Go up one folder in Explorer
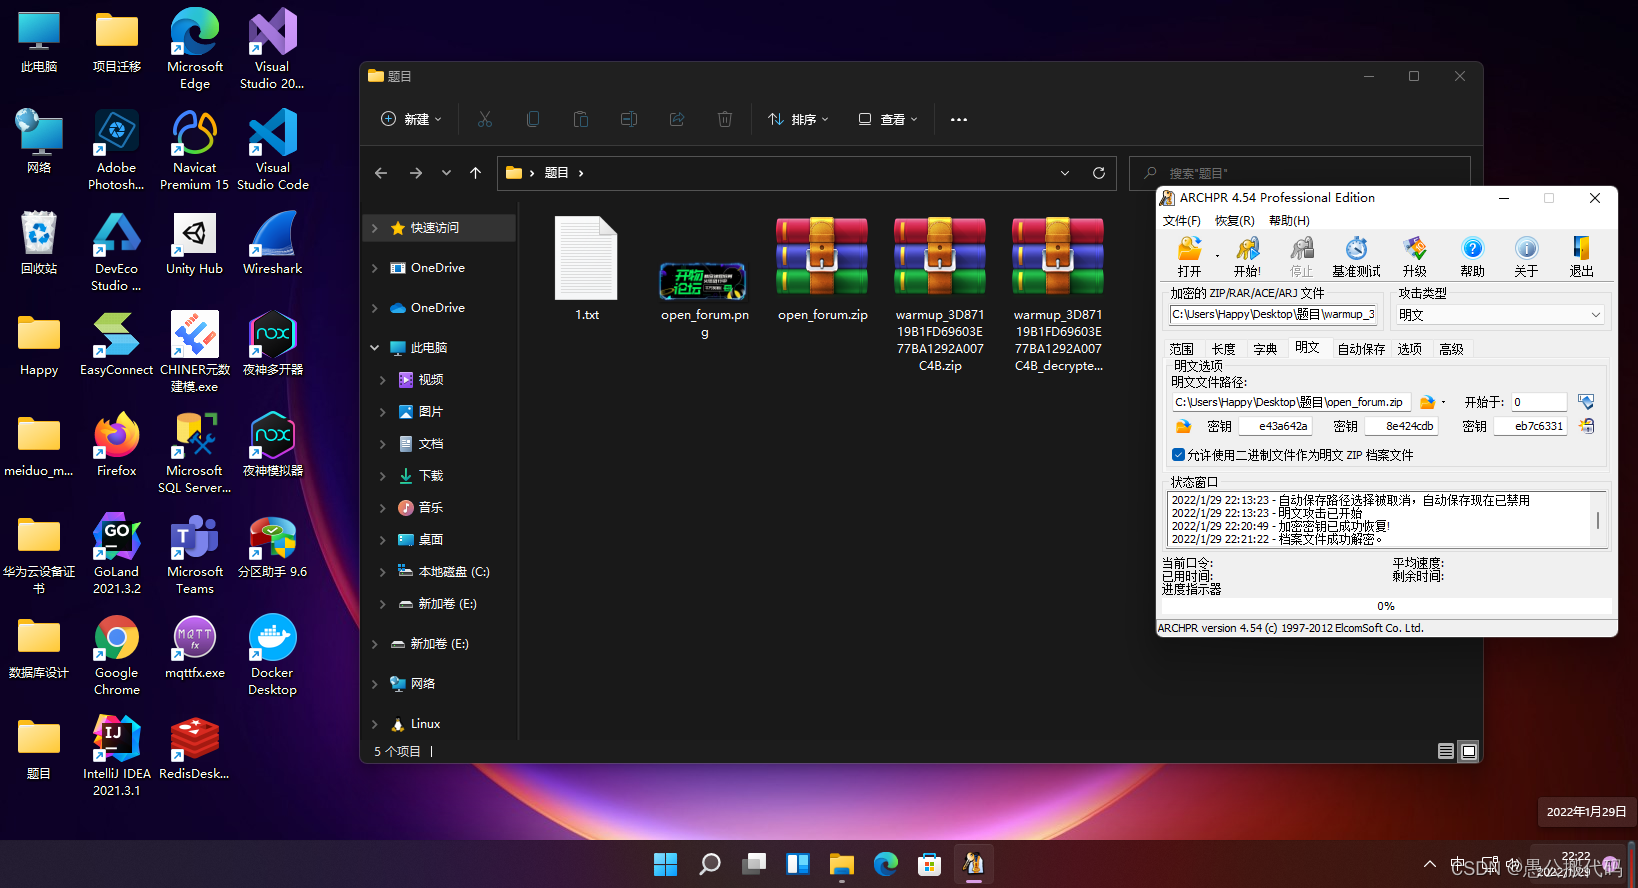This screenshot has height=888, width=1638. [476, 173]
